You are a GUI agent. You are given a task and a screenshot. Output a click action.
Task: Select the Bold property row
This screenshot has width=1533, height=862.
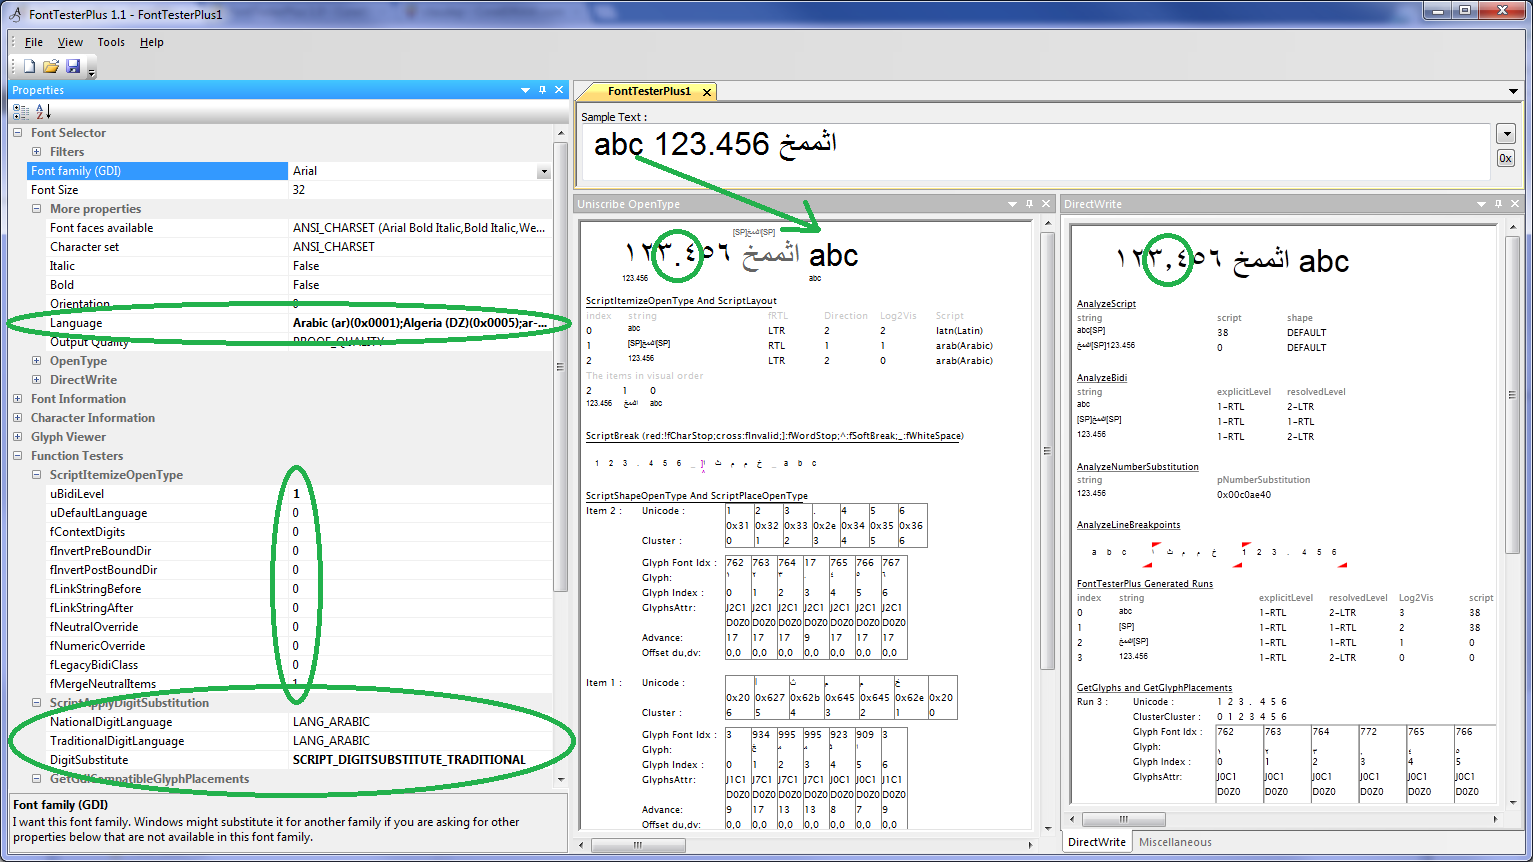290,285
